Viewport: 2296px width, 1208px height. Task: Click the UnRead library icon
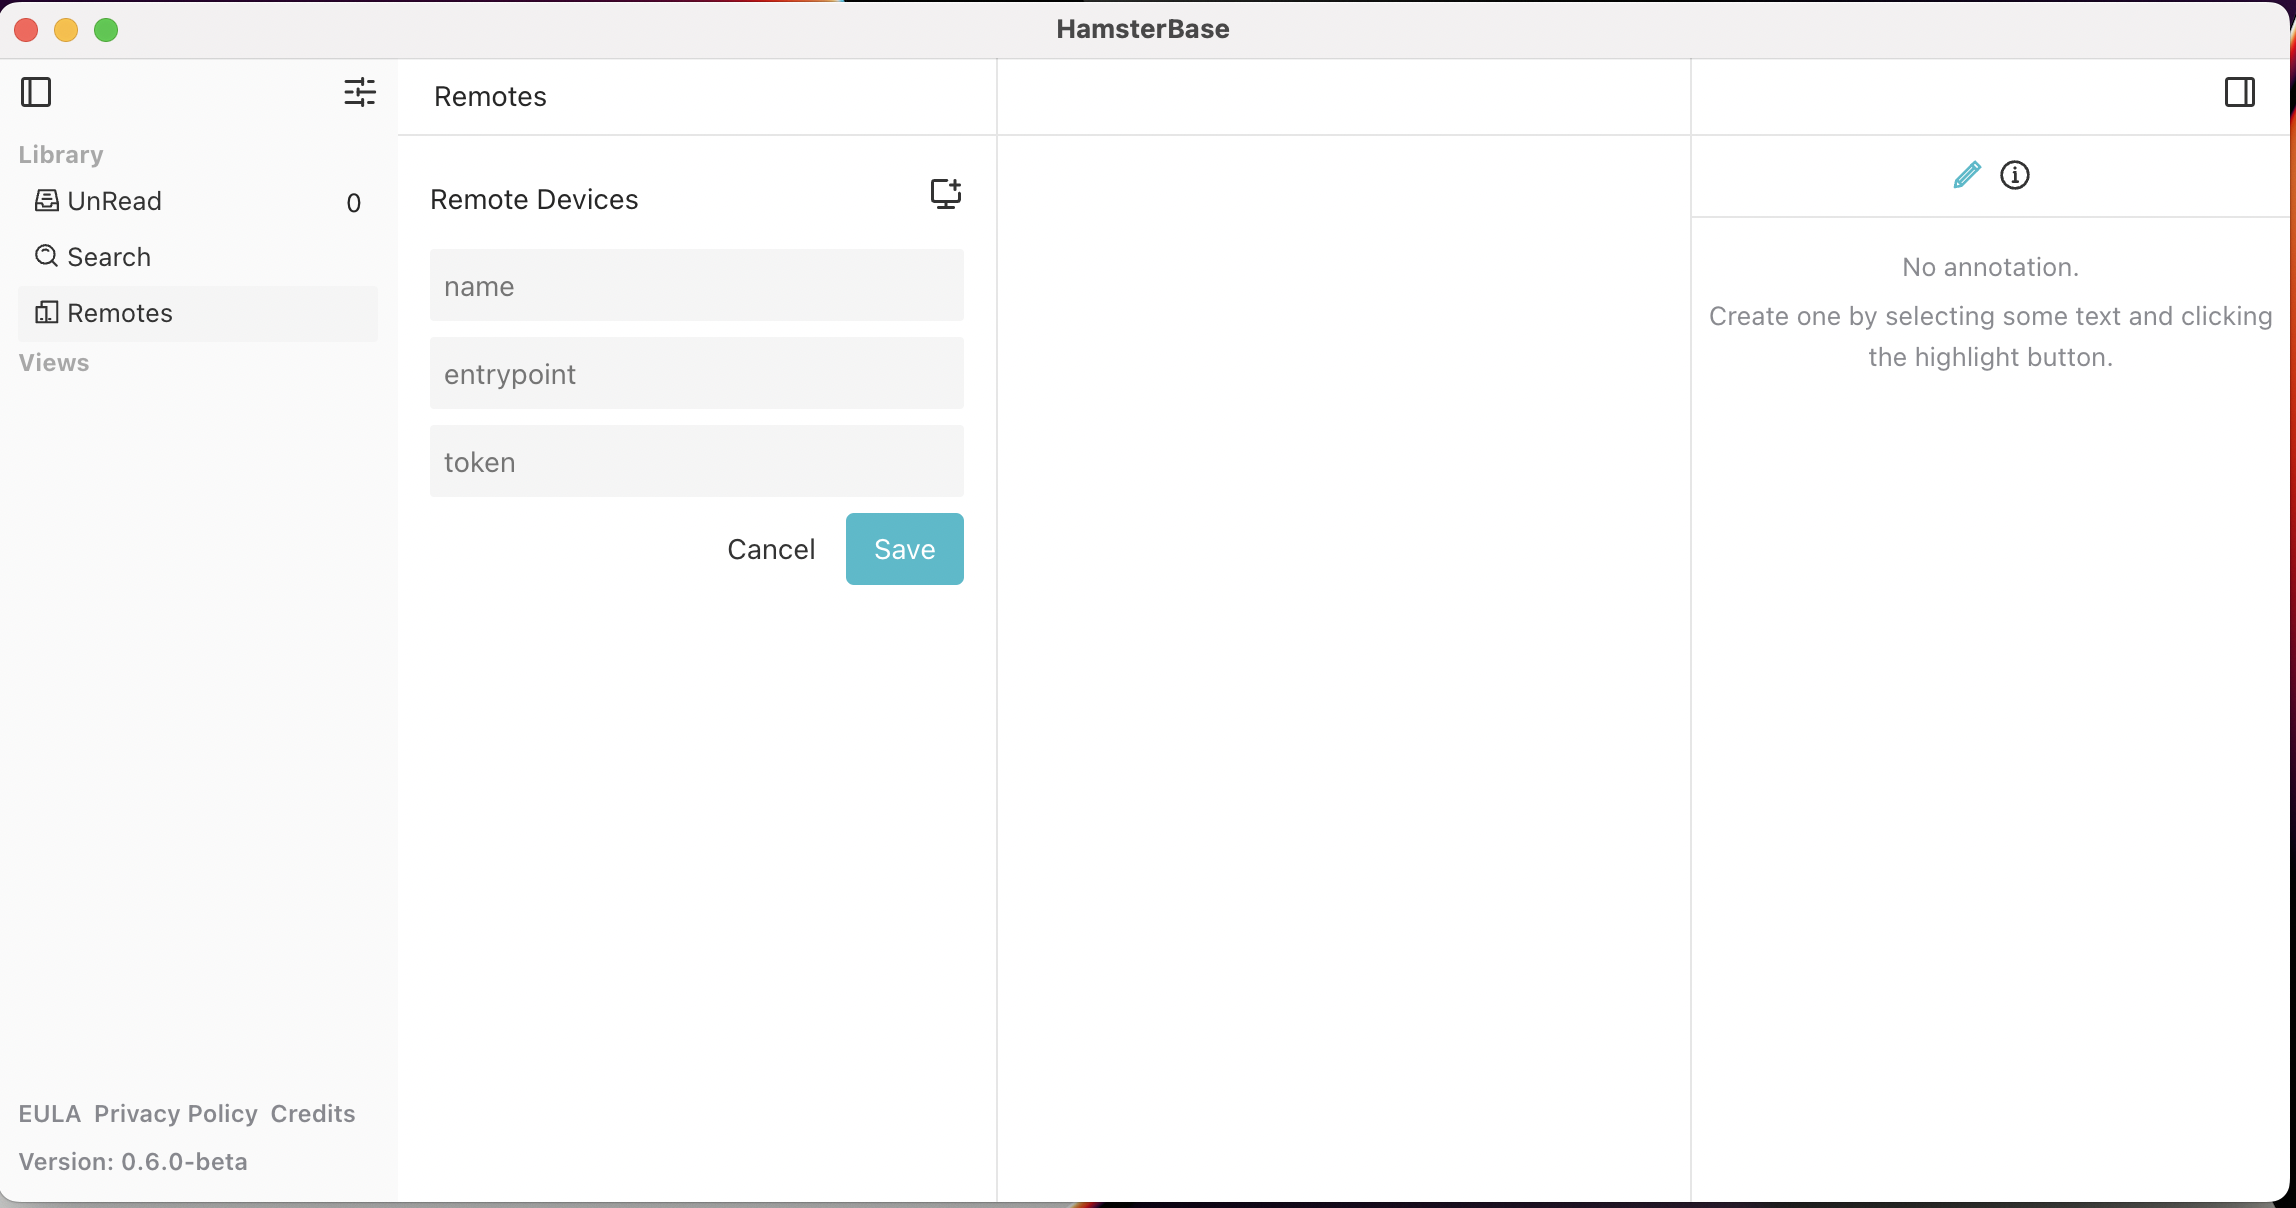pyautogui.click(x=46, y=200)
